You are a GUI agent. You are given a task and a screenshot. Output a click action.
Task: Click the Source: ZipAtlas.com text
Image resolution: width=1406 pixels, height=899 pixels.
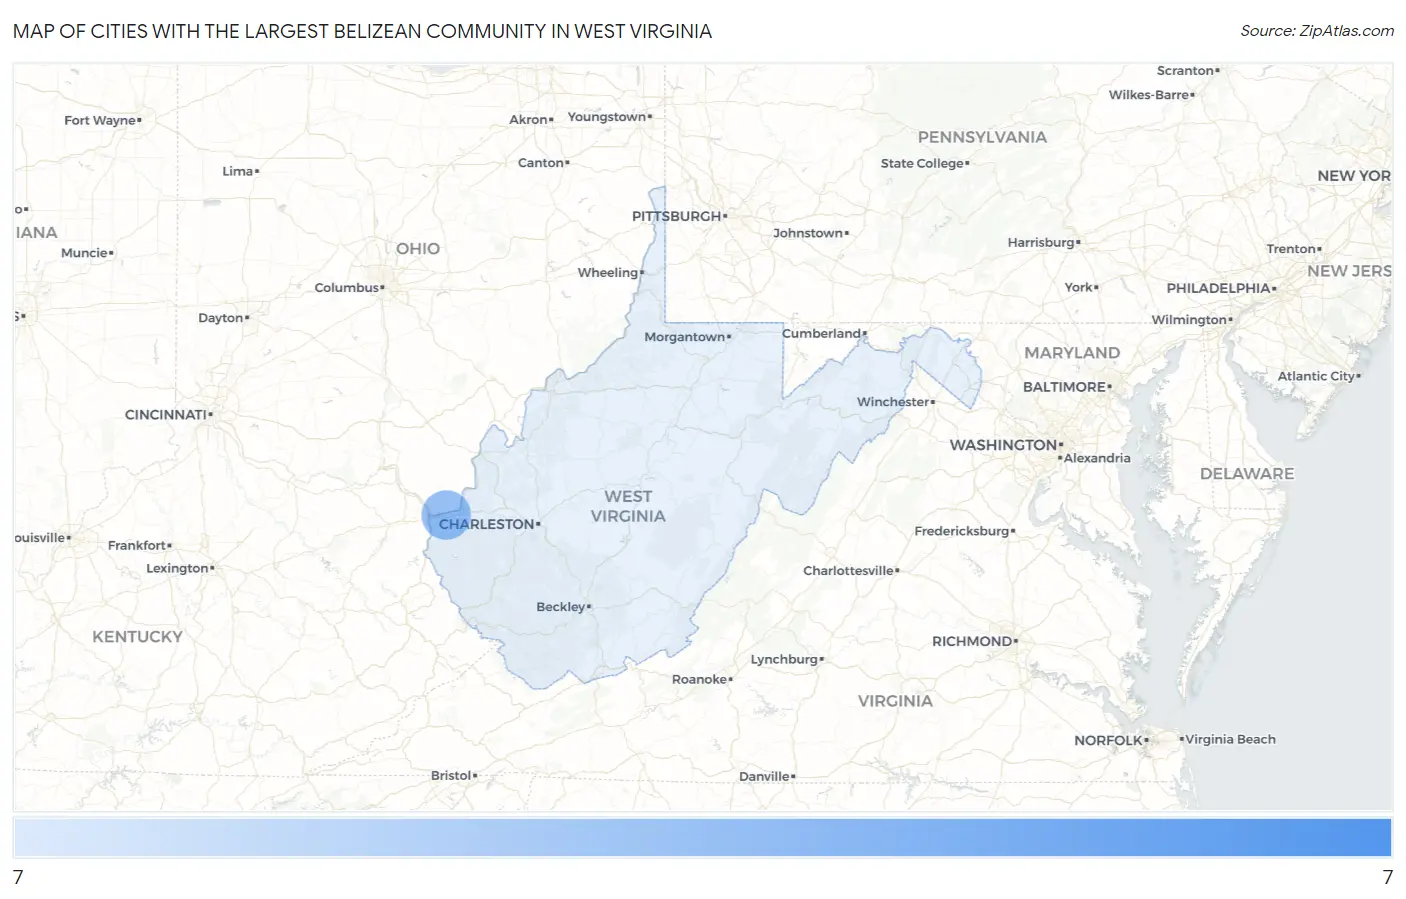(x=1316, y=31)
